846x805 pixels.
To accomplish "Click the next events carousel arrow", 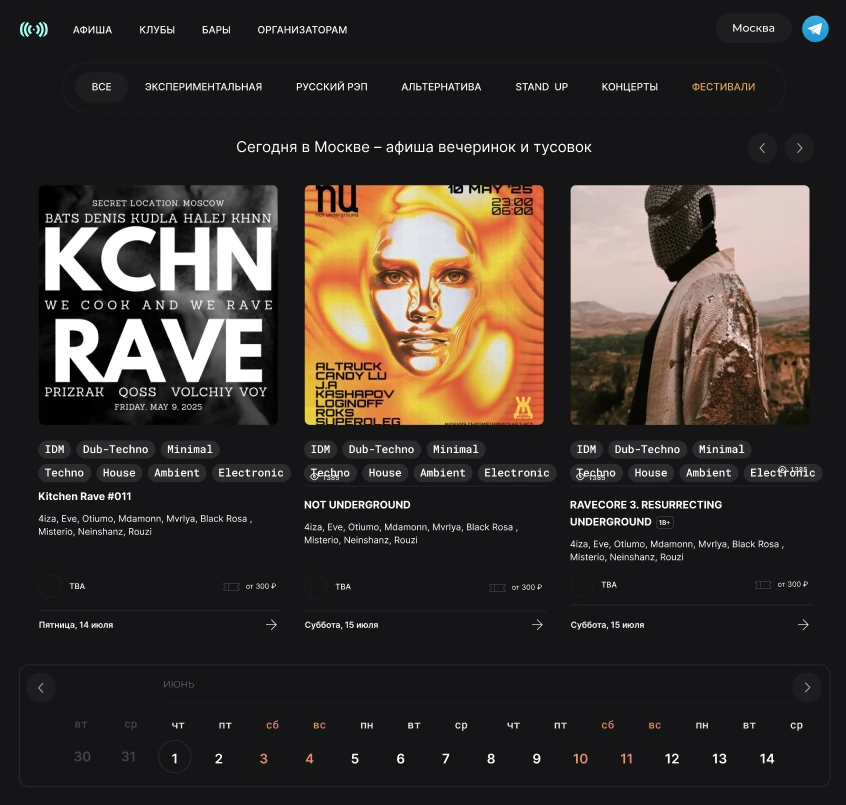I will 798,148.
